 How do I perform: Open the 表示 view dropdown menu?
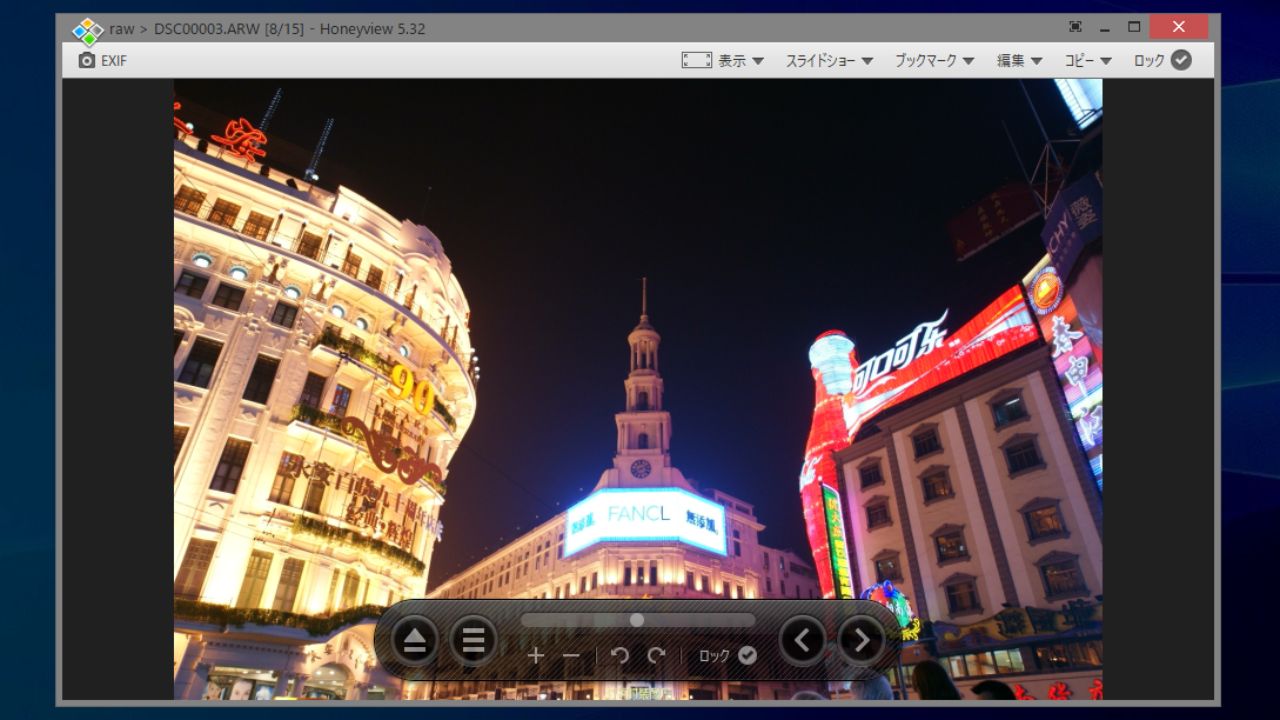pos(741,61)
